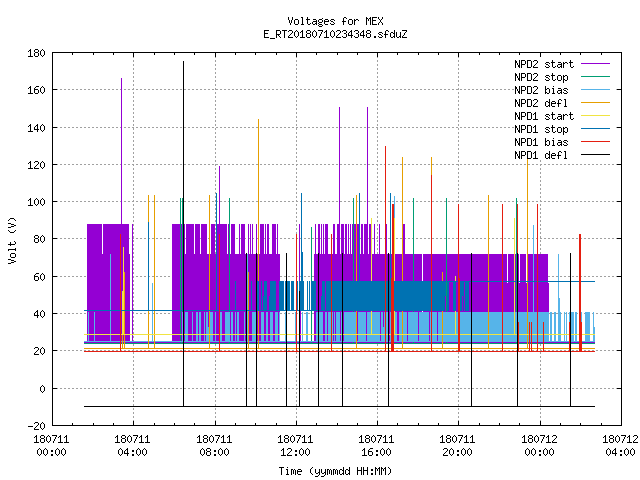Click the NPD1 stop legend label
This screenshot has width=640, height=480.
tap(541, 129)
